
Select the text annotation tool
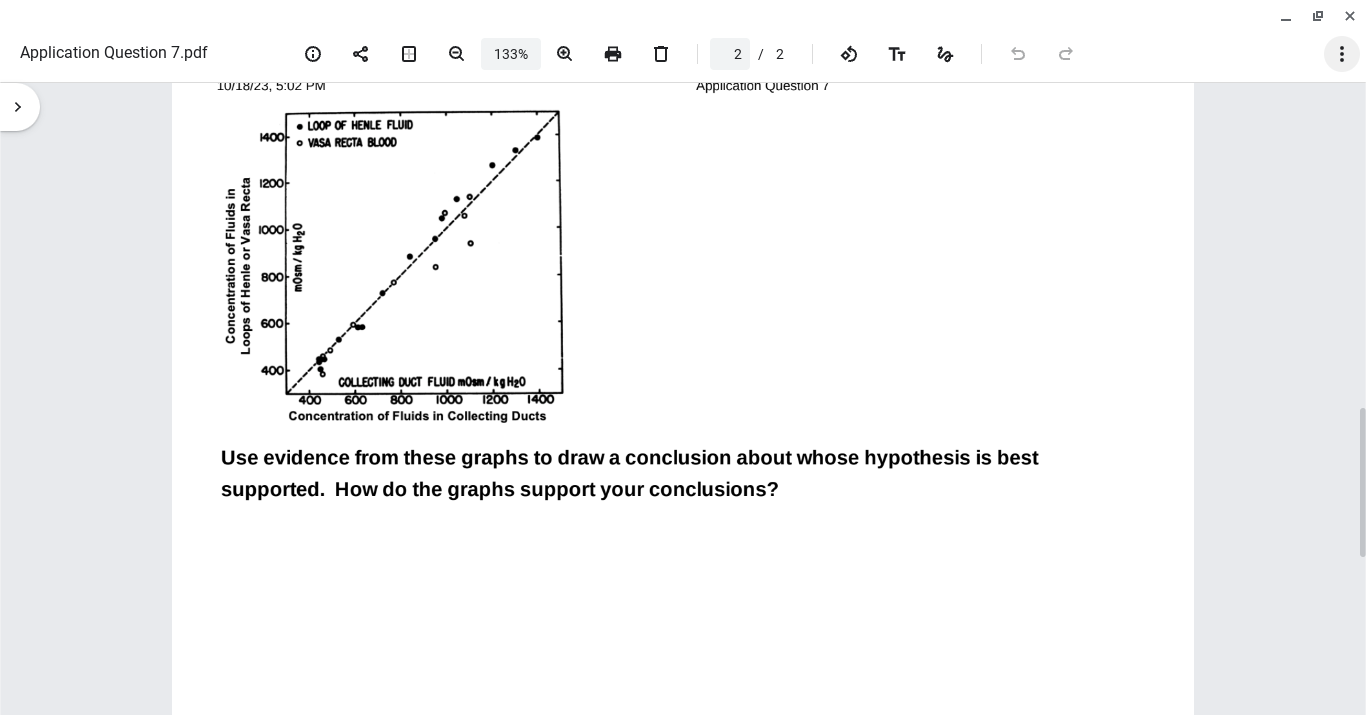pyautogui.click(x=897, y=54)
